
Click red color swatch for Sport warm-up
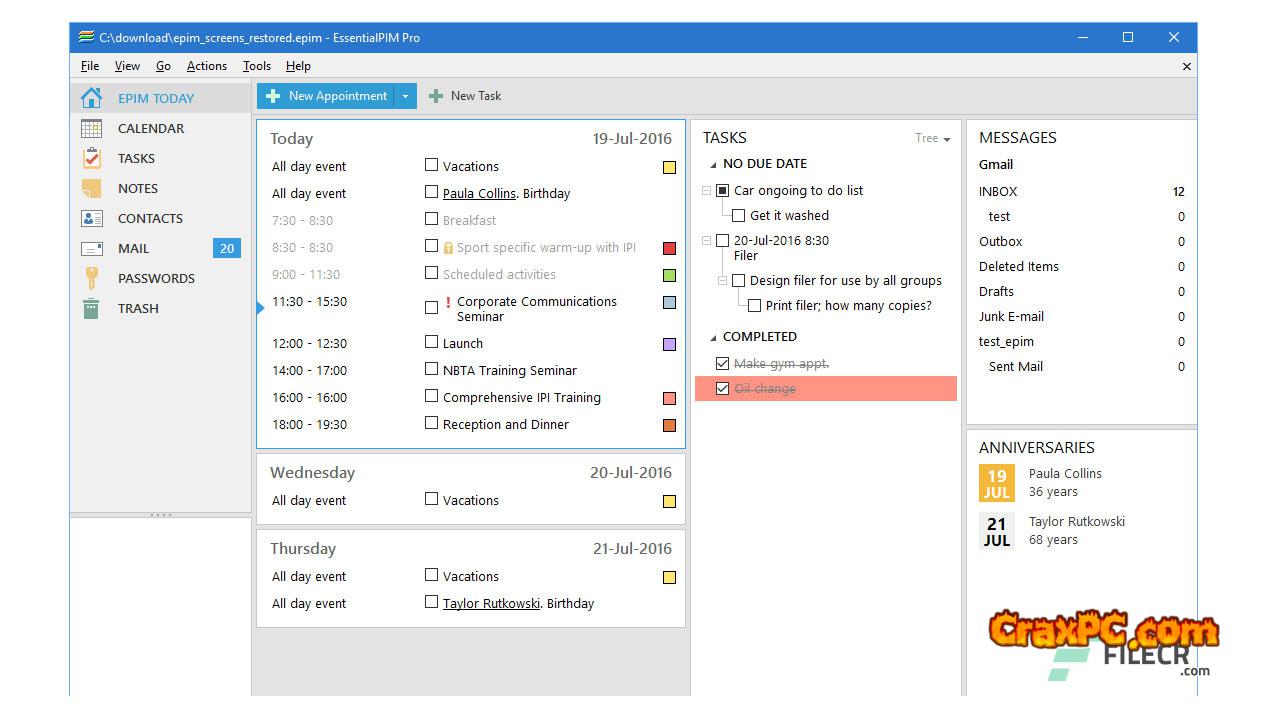click(669, 248)
